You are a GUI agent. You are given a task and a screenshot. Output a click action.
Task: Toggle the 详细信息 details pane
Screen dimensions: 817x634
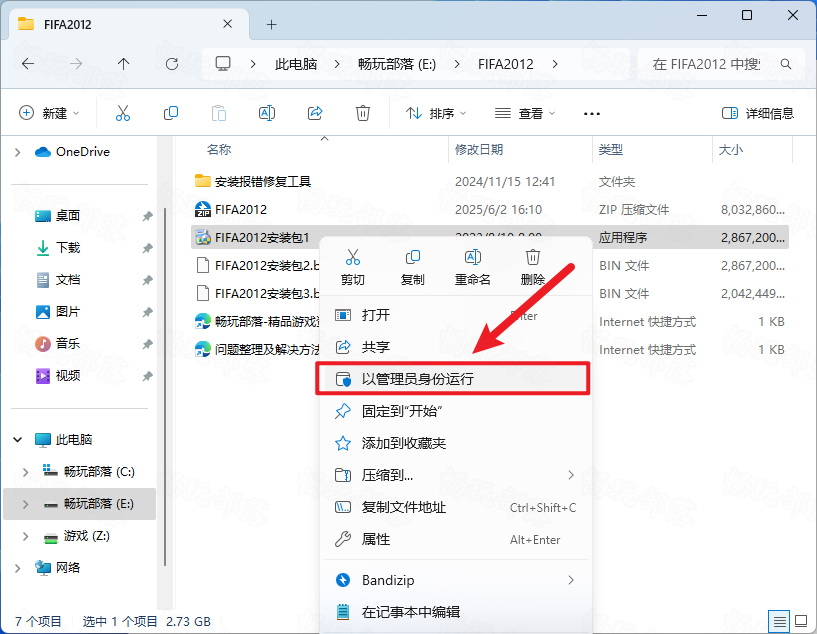pyautogui.click(x=758, y=113)
